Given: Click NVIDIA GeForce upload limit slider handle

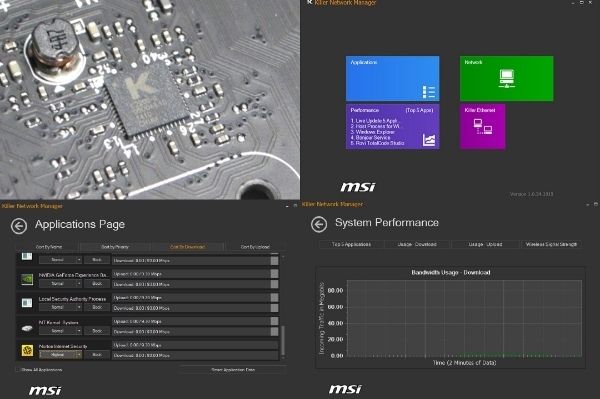Looking at the screenshot, I should (274, 274).
